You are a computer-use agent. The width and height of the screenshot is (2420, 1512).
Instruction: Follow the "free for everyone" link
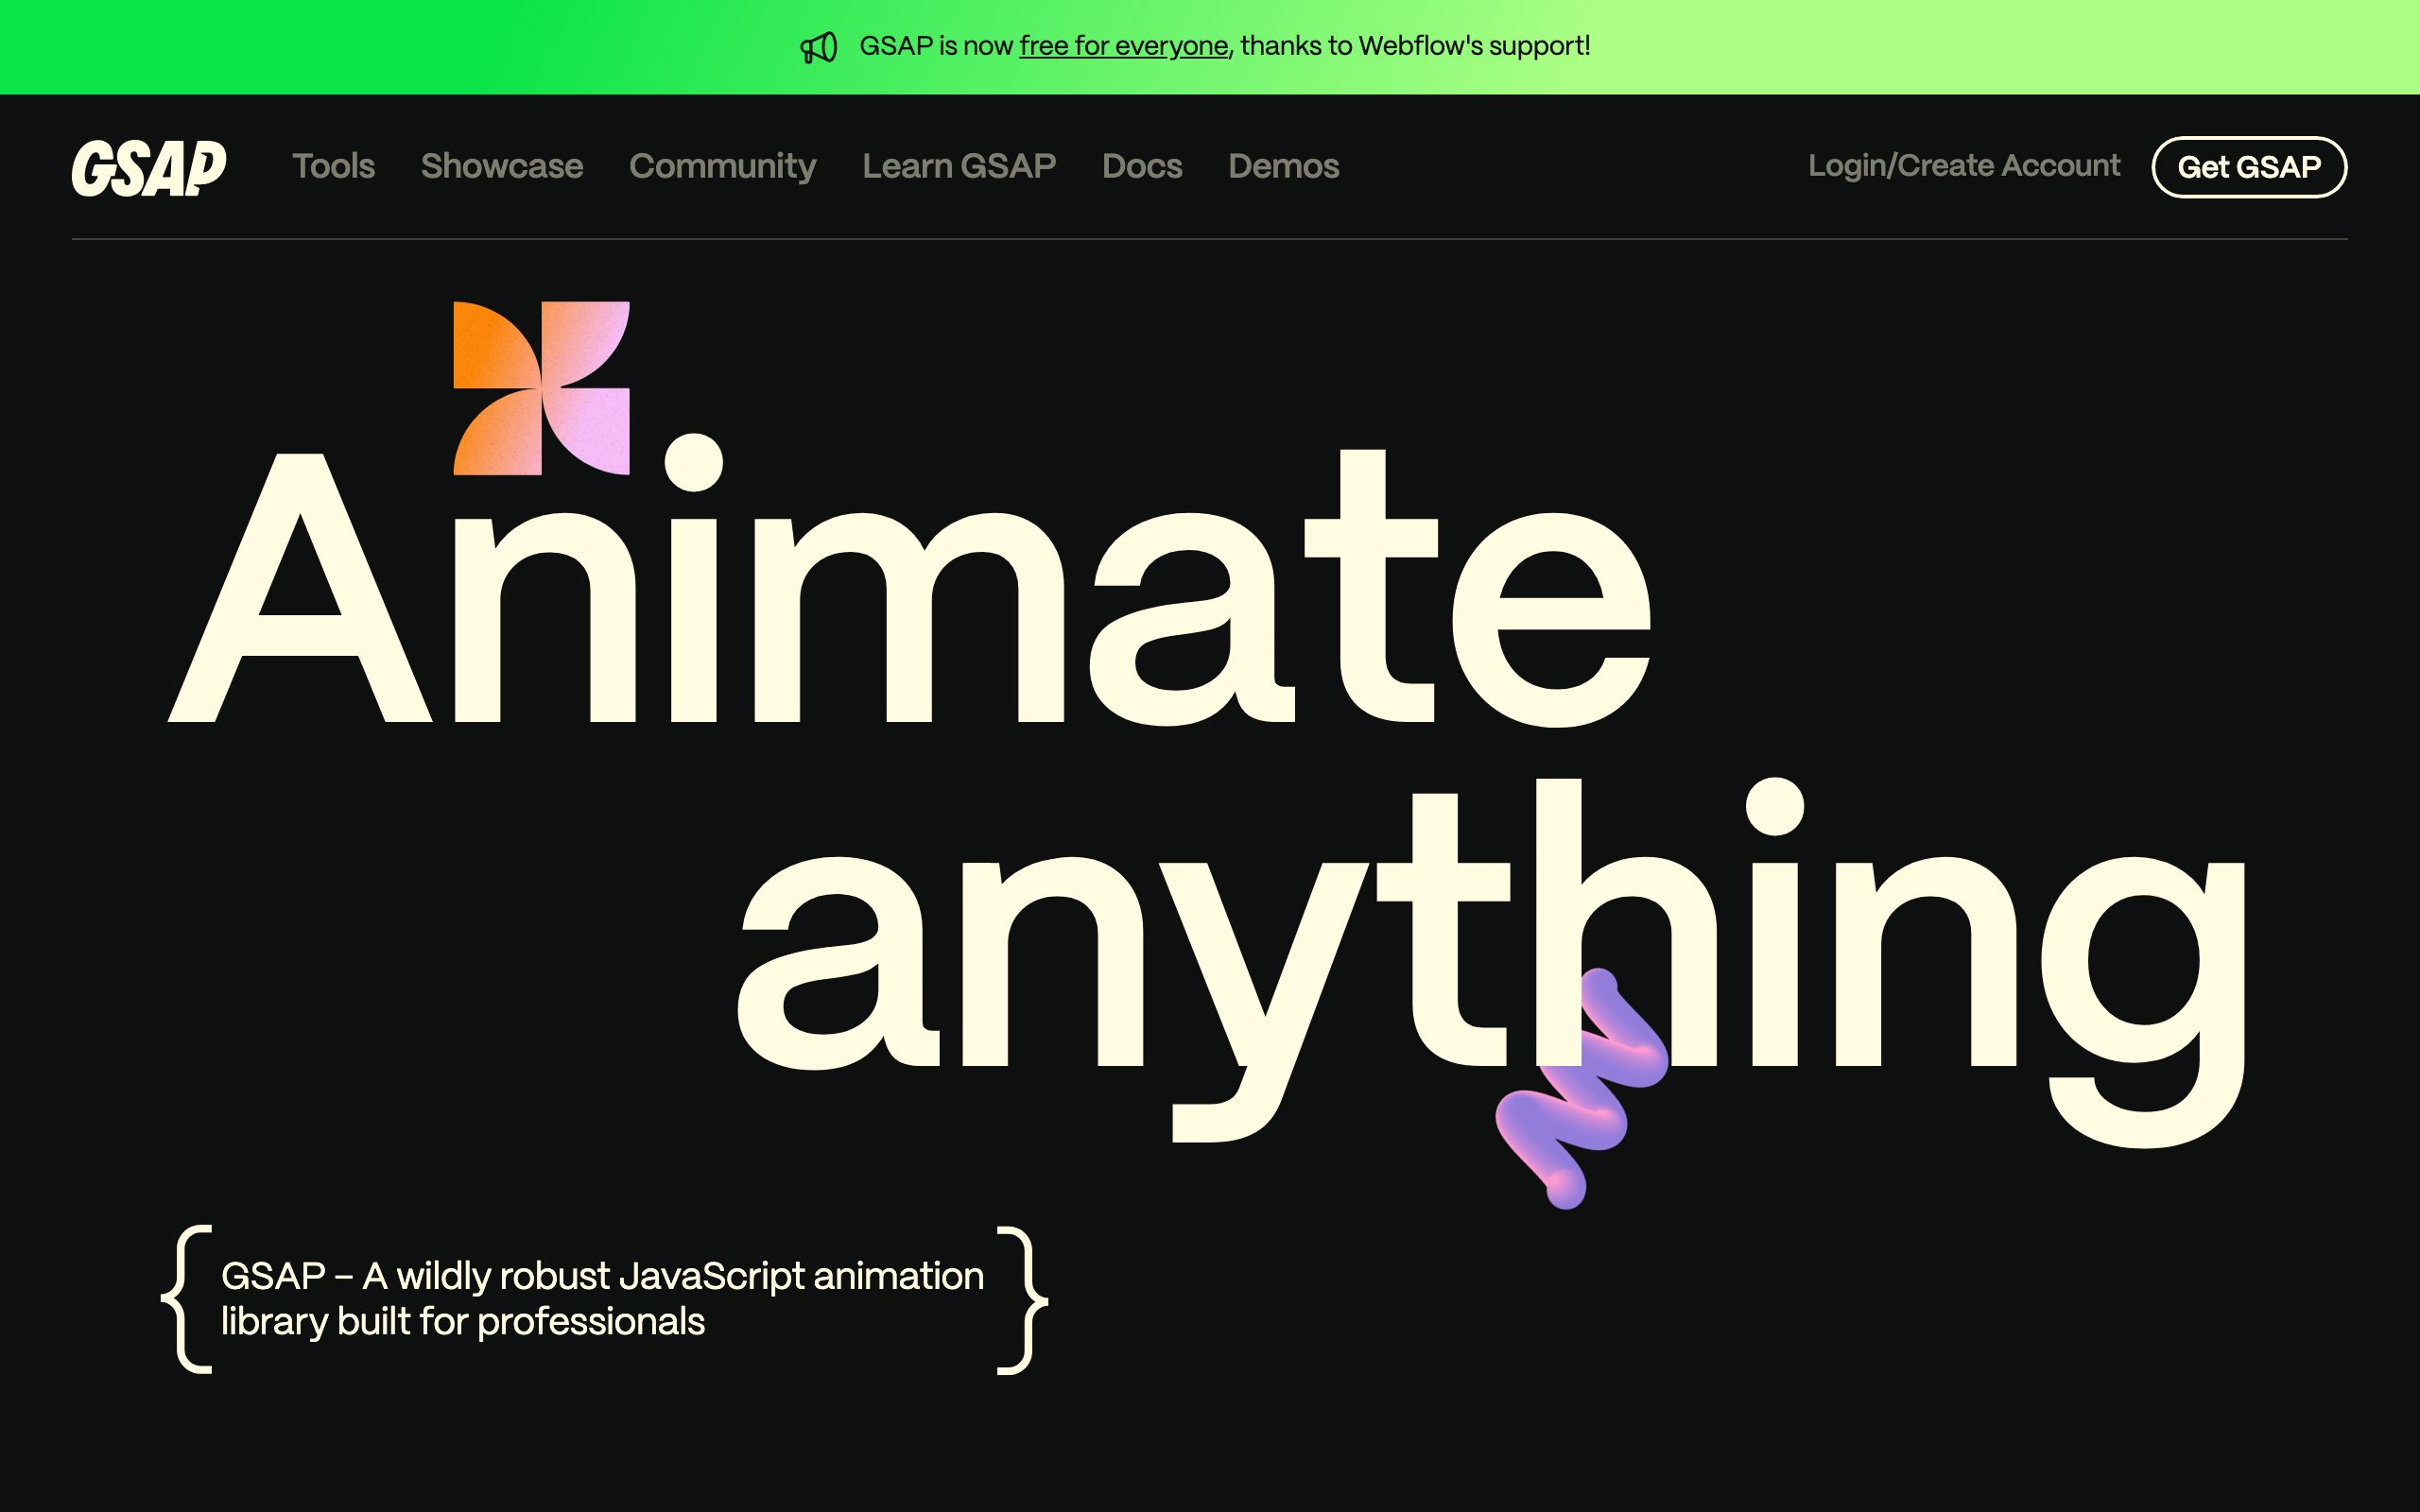(1124, 46)
